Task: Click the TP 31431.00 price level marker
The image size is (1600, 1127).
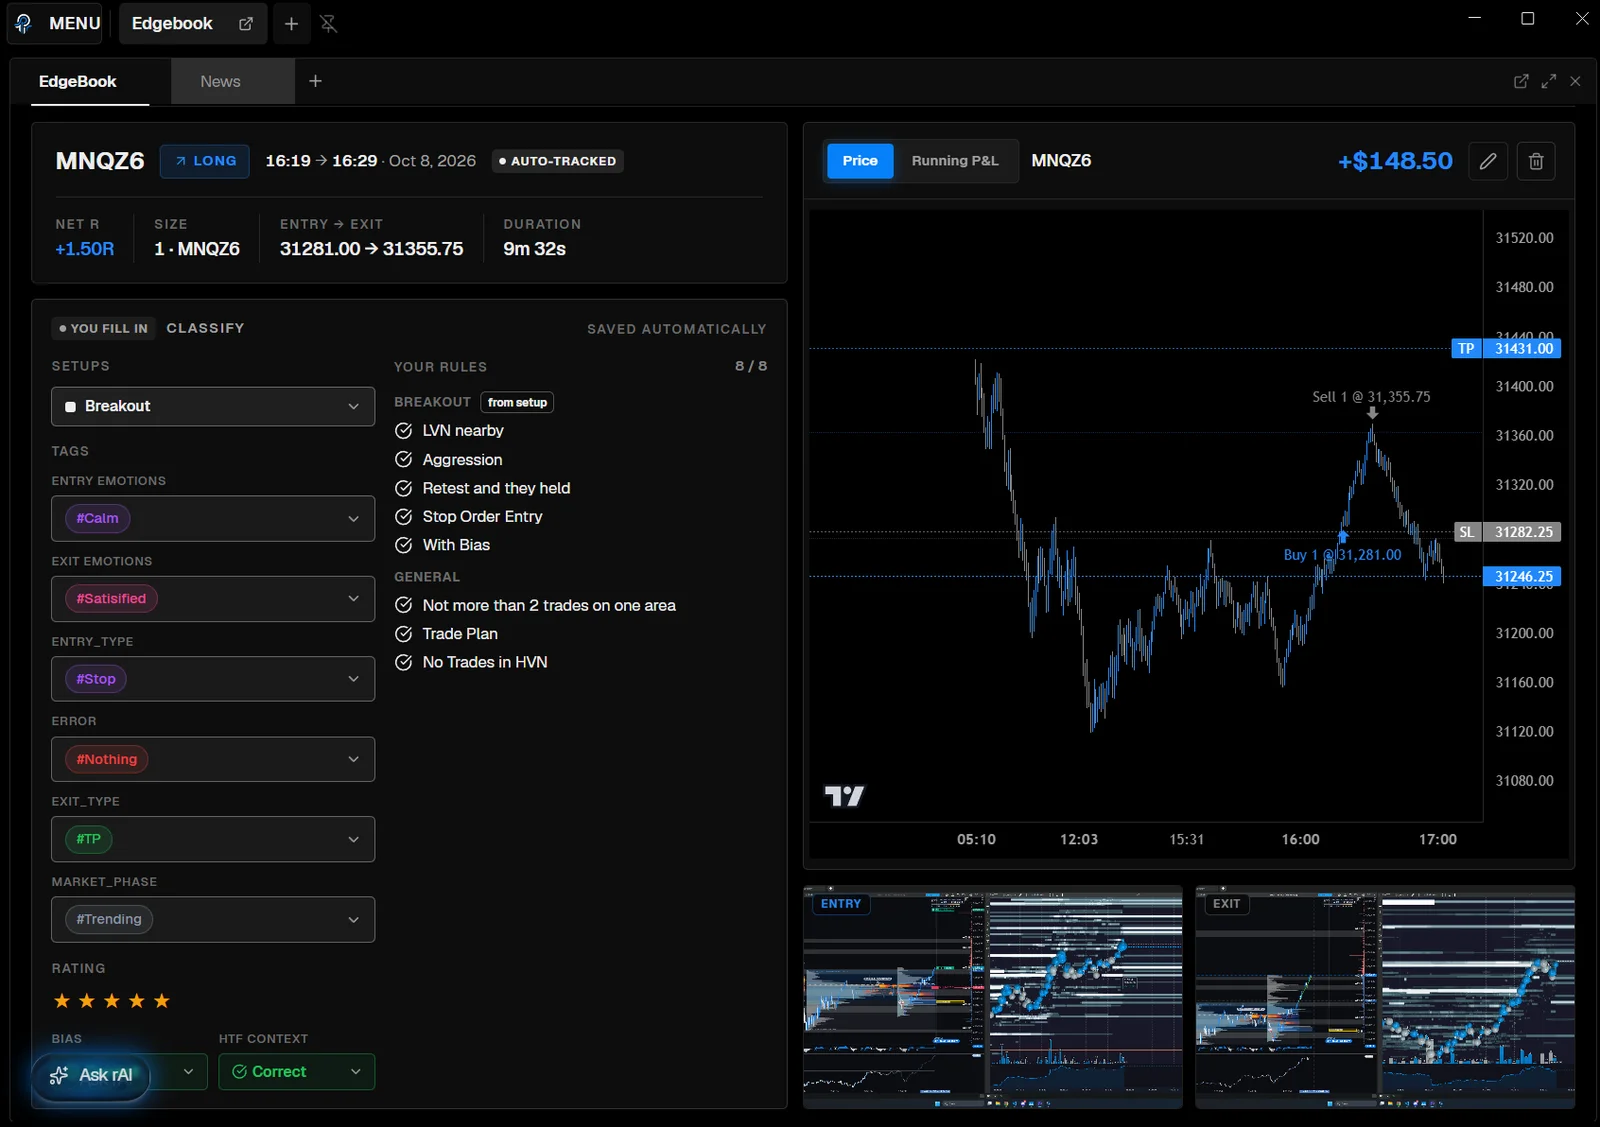Action: (1506, 349)
